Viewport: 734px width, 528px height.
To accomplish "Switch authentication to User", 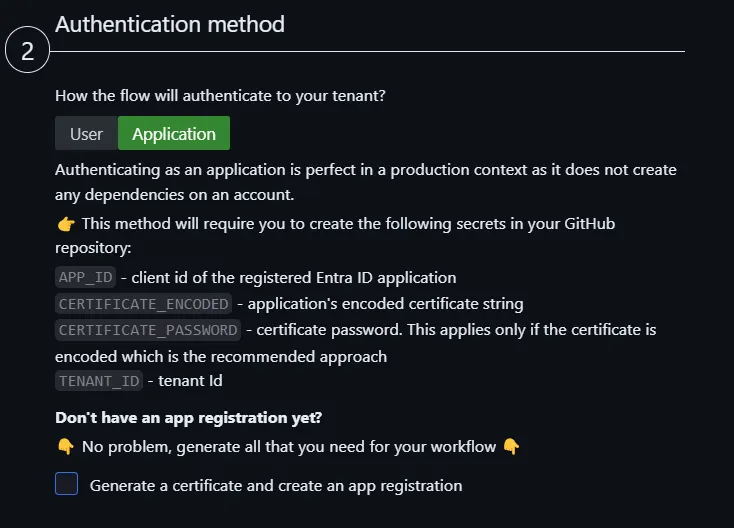I will point(86,134).
